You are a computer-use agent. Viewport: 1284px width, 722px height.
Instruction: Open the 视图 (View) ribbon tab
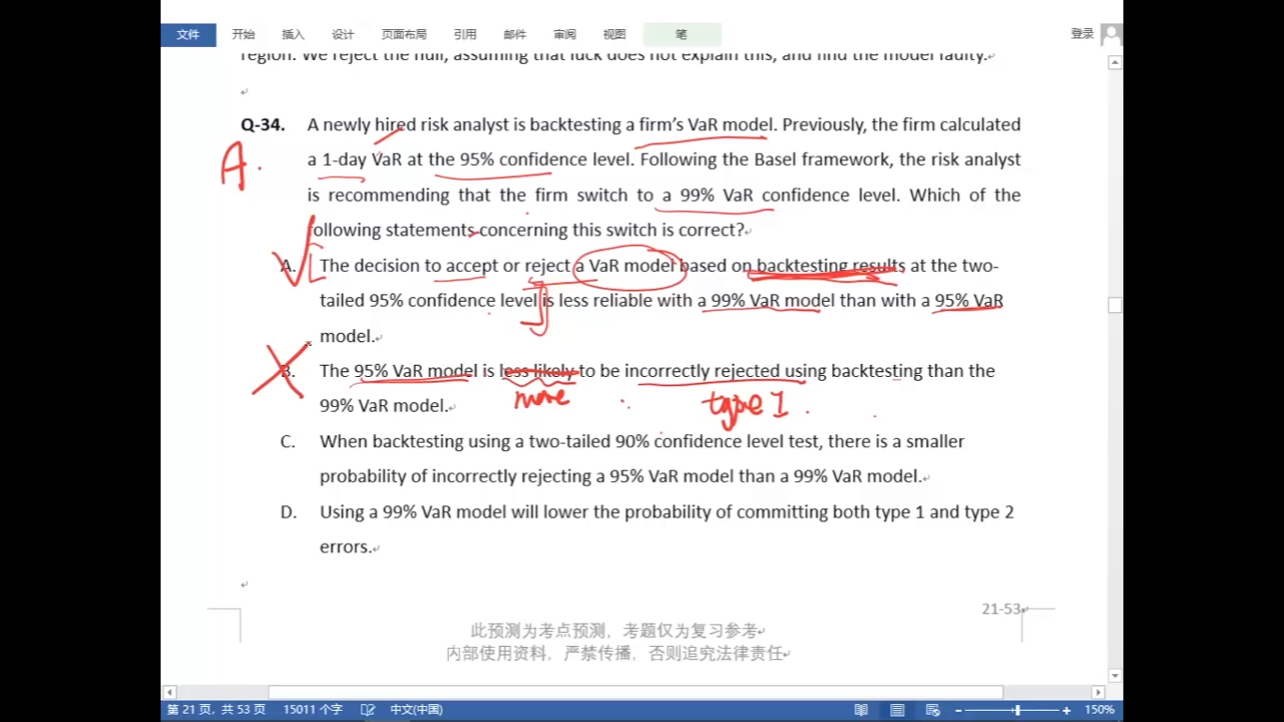pyautogui.click(x=615, y=35)
